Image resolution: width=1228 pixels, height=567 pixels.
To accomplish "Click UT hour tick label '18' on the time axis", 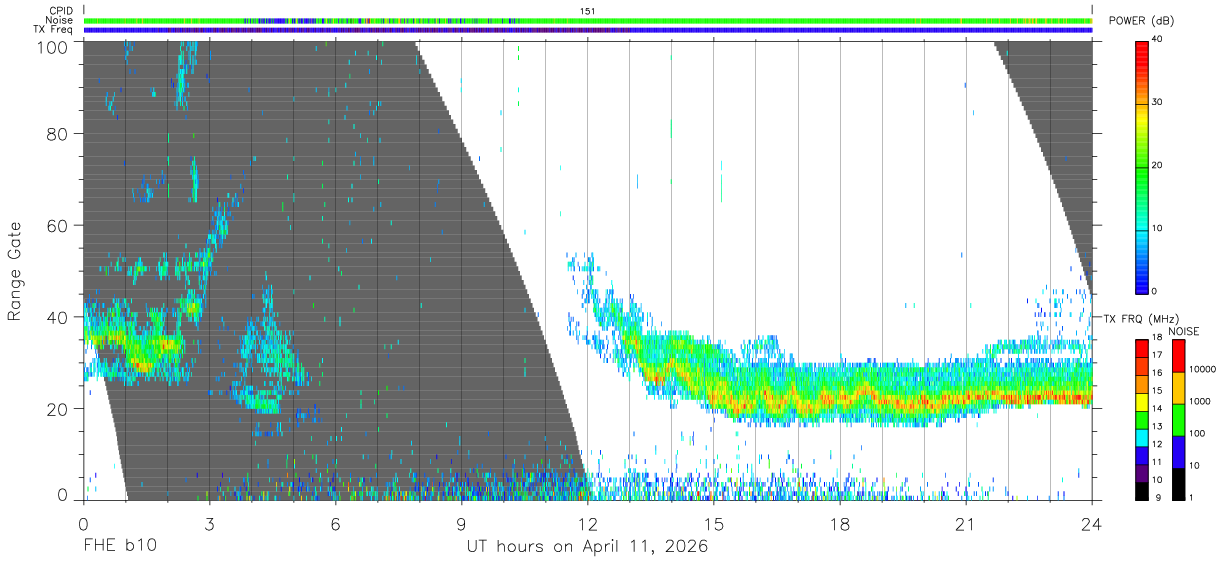I will (840, 523).
